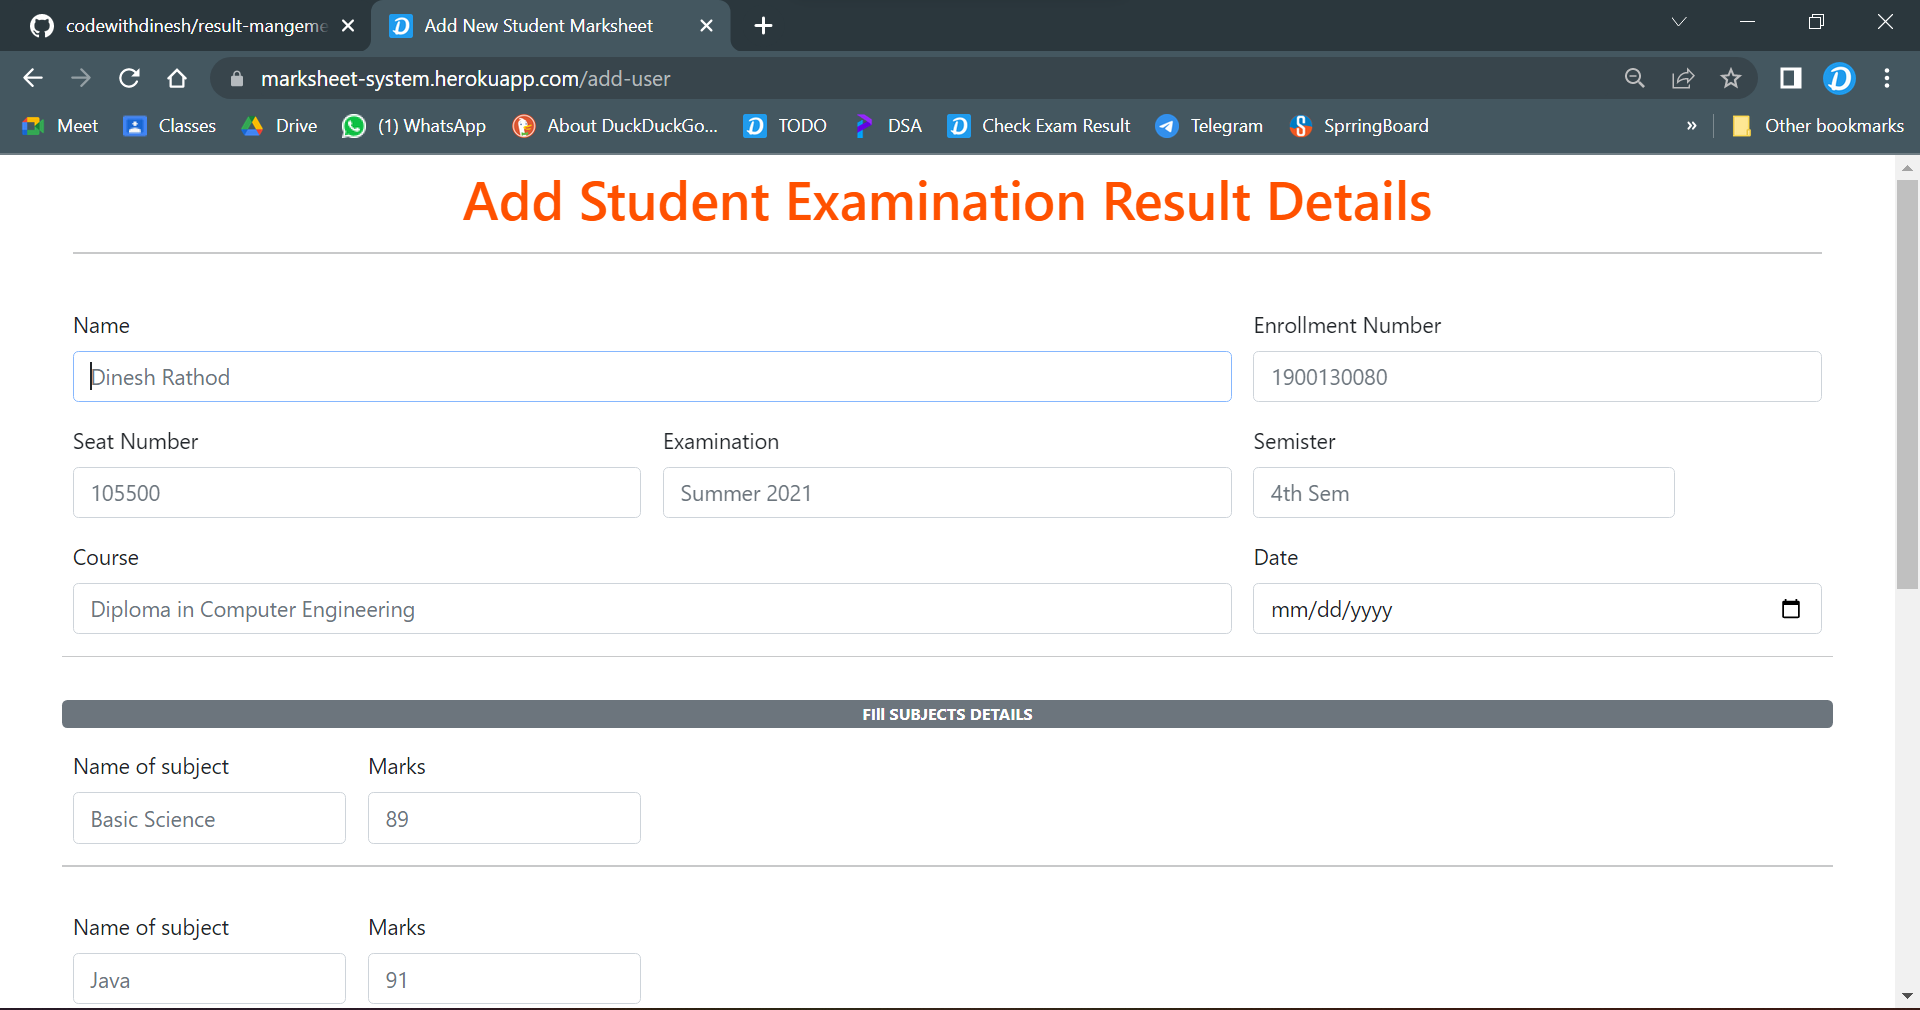Open a new browser tab

[763, 26]
